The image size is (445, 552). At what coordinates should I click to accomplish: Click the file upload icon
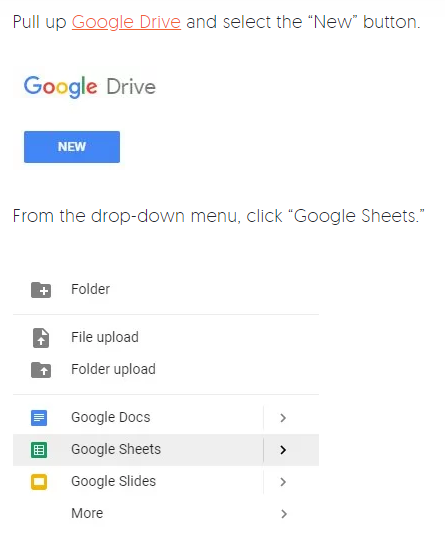(41, 338)
